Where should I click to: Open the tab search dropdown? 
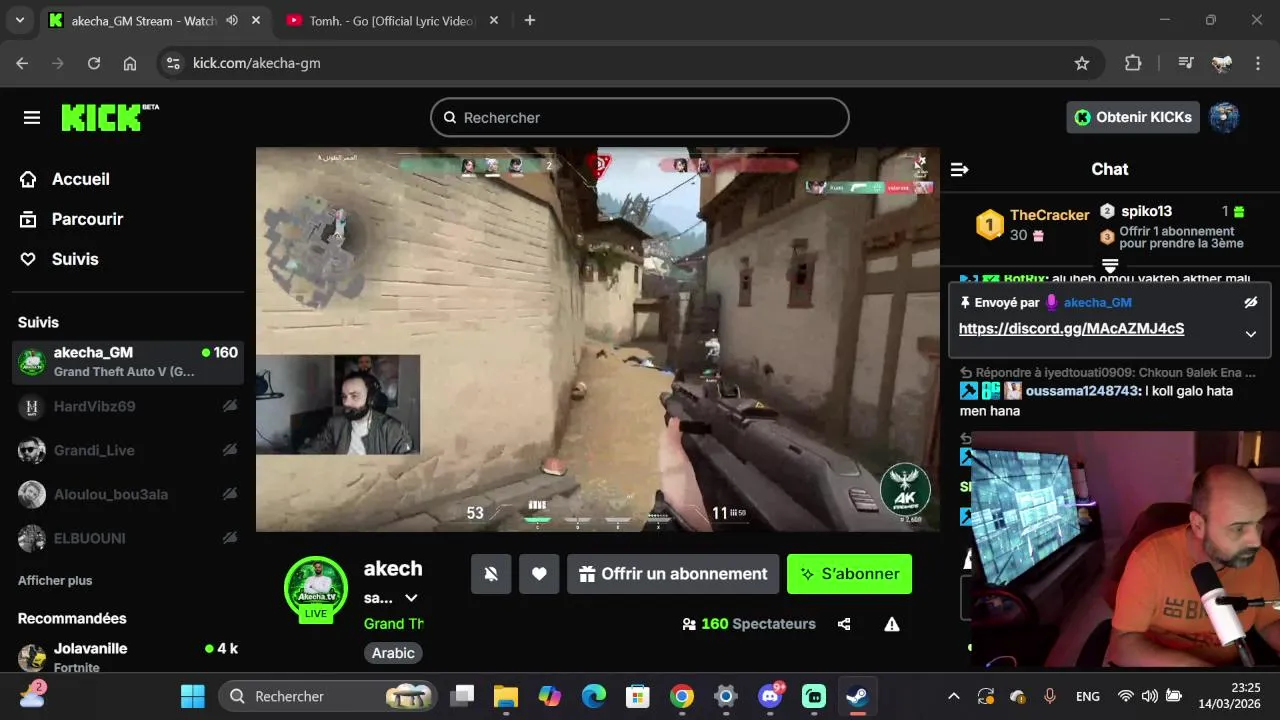20,20
